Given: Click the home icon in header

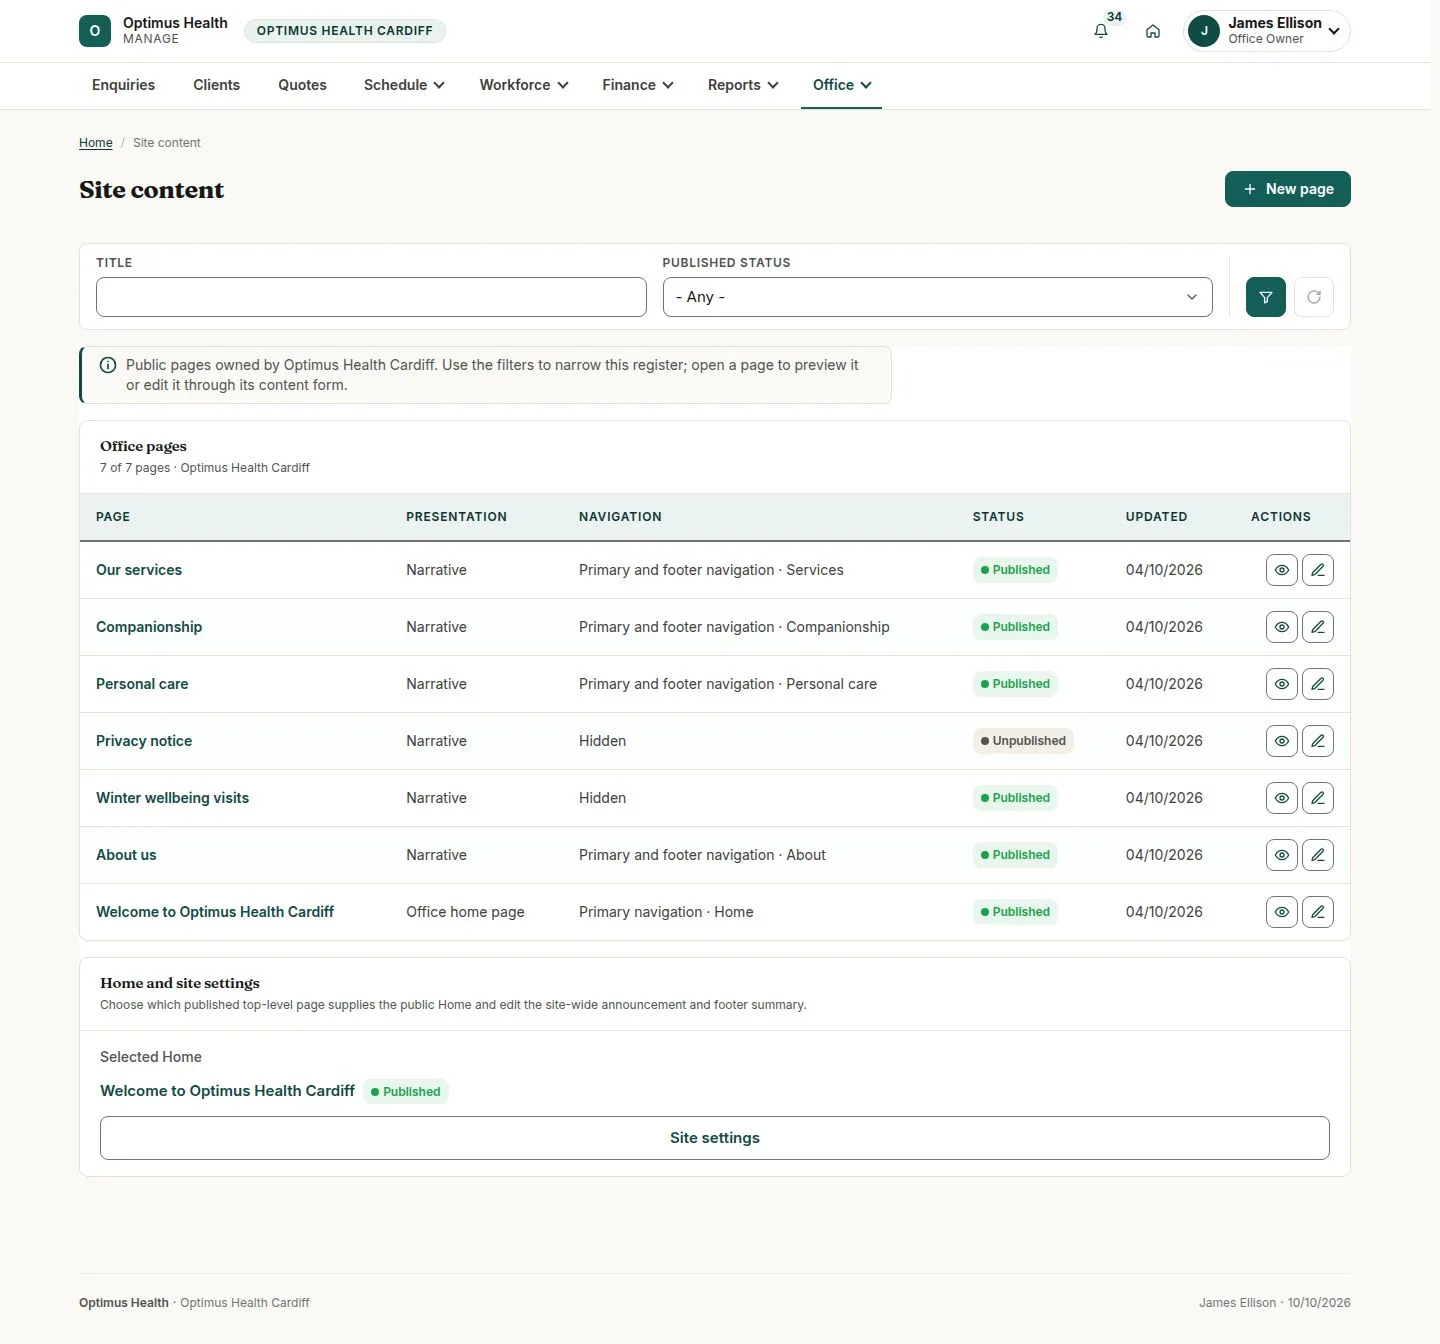Looking at the screenshot, I should click(1153, 31).
